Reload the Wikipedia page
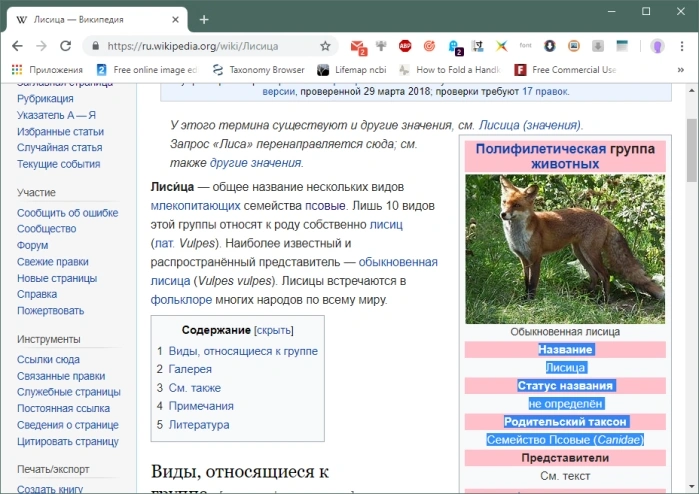This screenshot has height=494, width=699. pyautogui.click(x=66, y=46)
